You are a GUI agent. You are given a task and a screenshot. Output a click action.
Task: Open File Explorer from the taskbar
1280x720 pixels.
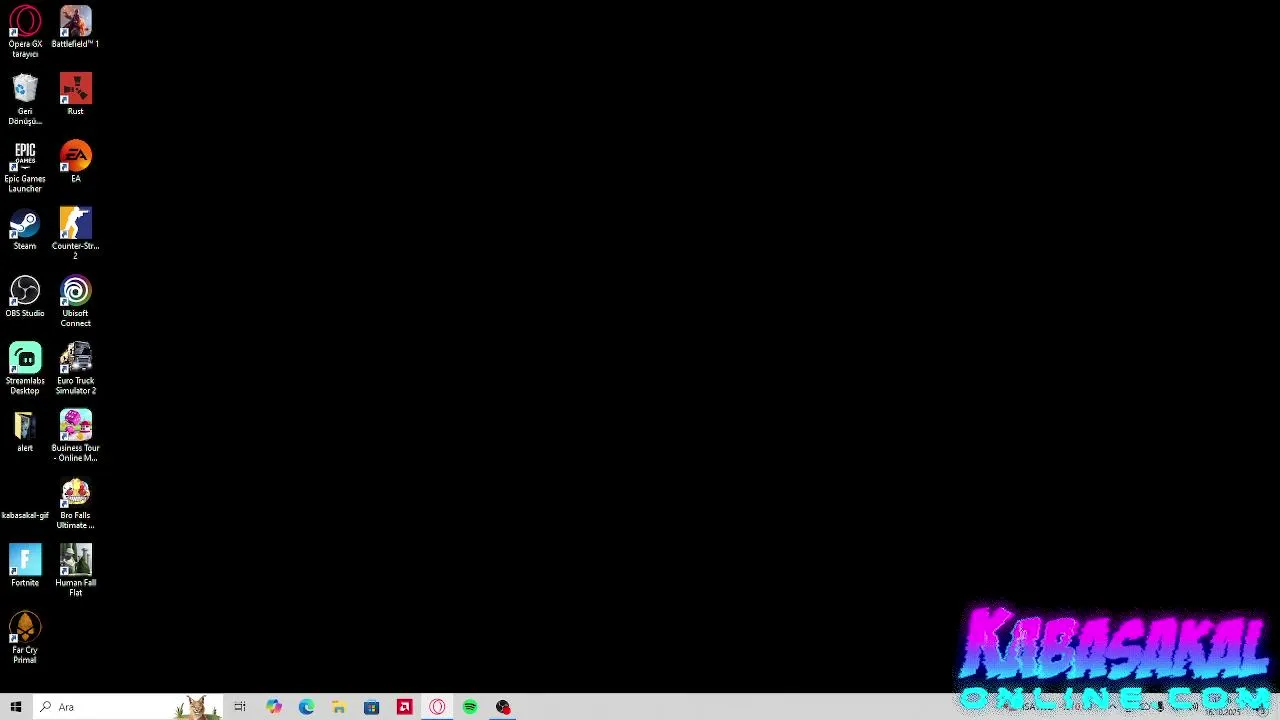(x=339, y=707)
